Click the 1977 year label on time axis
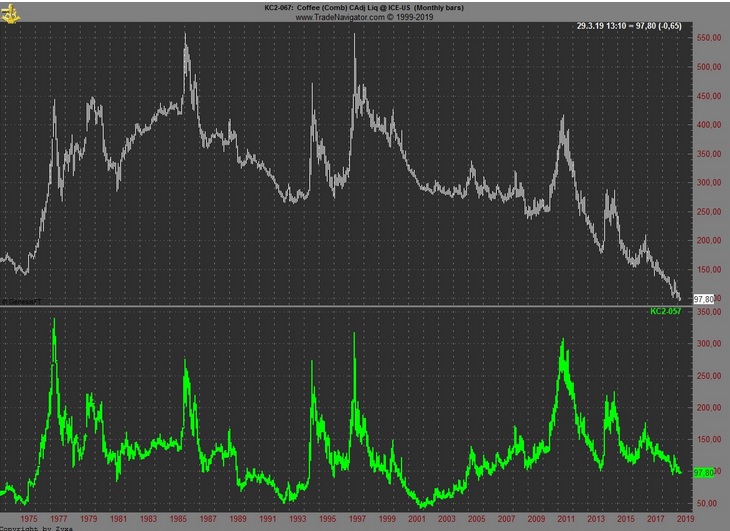This screenshot has width=730, height=531. coord(59,519)
